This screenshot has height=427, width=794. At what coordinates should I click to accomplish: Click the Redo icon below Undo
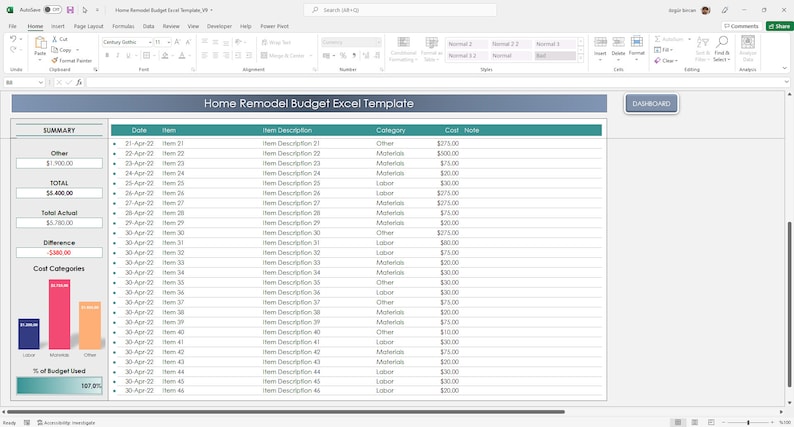coord(13,50)
